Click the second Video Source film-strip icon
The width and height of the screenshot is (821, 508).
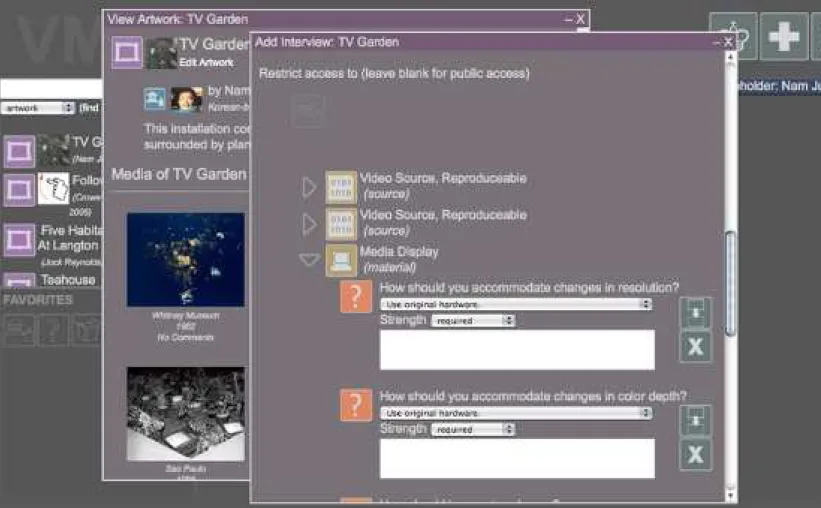click(341, 224)
